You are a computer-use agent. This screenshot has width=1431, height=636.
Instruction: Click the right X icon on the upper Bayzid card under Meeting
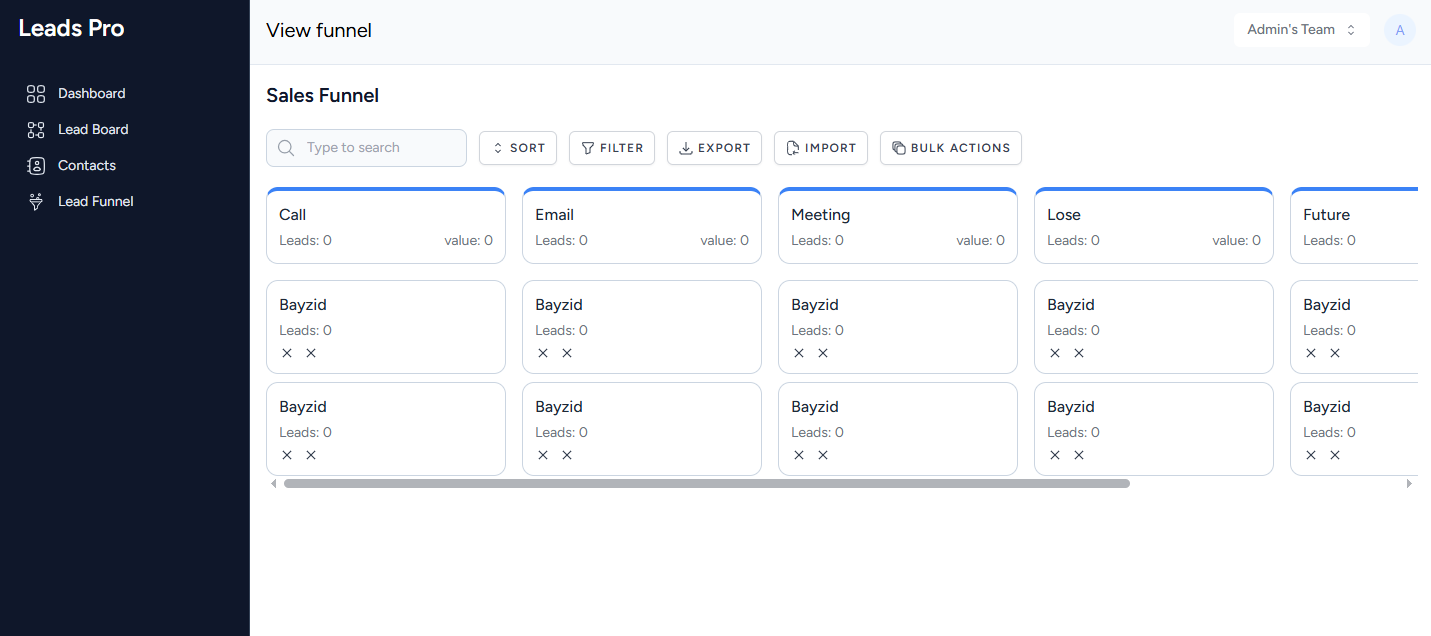[823, 353]
